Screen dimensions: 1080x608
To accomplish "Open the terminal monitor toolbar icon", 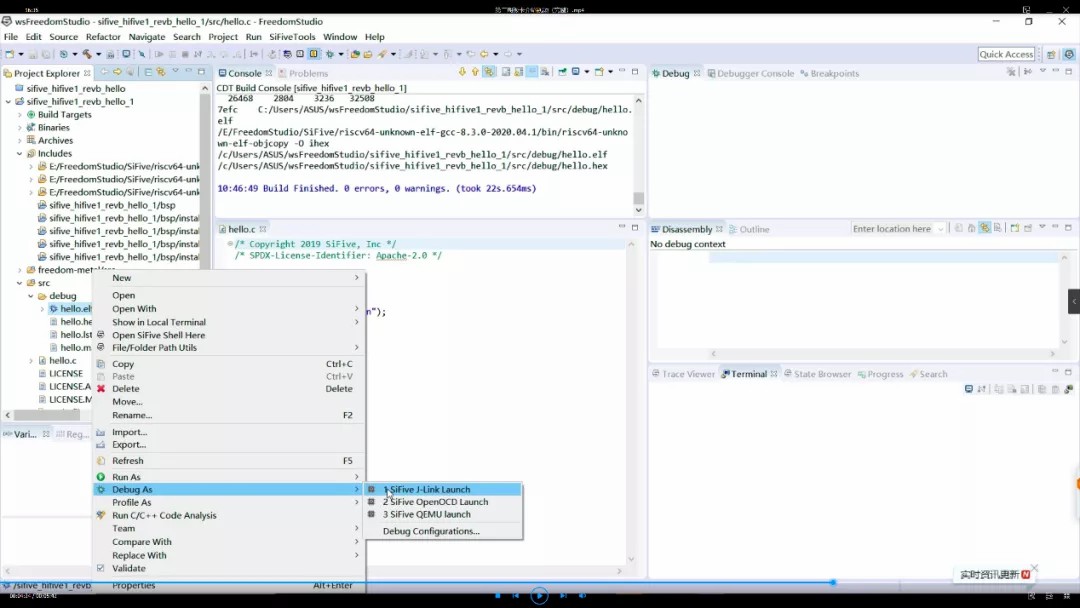I will pyautogui.click(x=126, y=54).
